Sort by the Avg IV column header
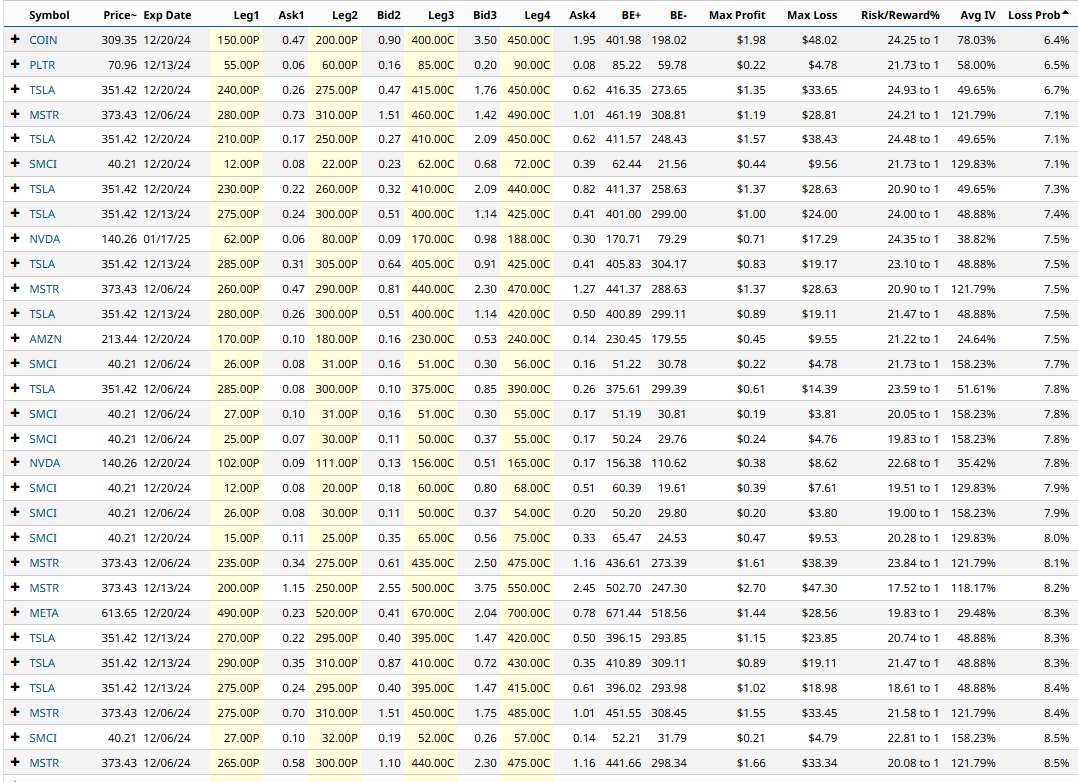The width and height of the screenshot is (1078, 782). pyautogui.click(x=978, y=15)
